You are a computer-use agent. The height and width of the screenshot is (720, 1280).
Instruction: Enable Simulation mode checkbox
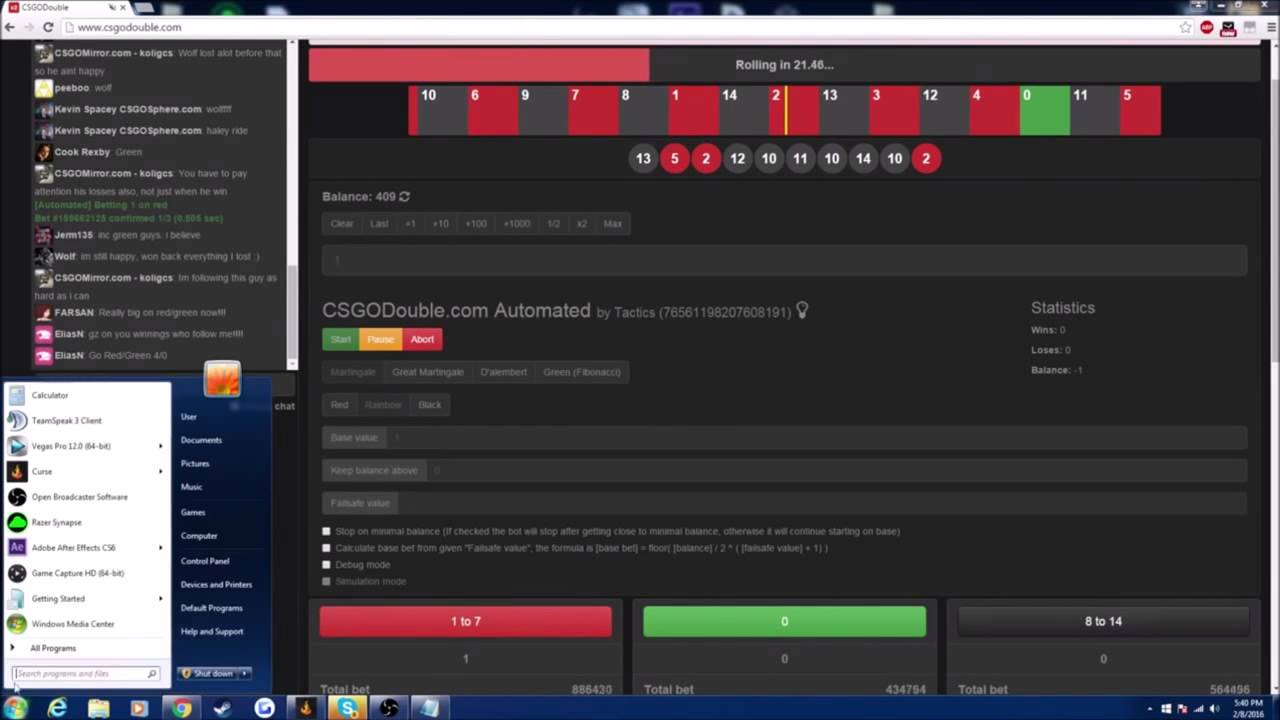pyautogui.click(x=326, y=581)
